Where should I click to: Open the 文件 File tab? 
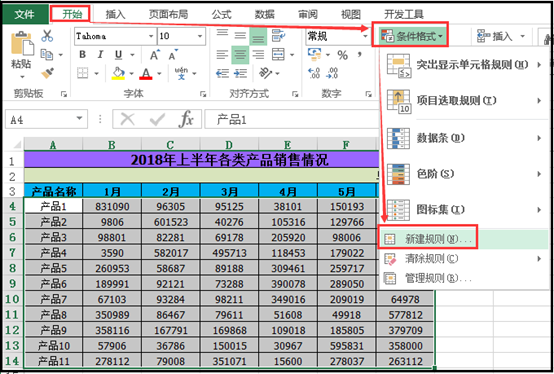point(24,14)
